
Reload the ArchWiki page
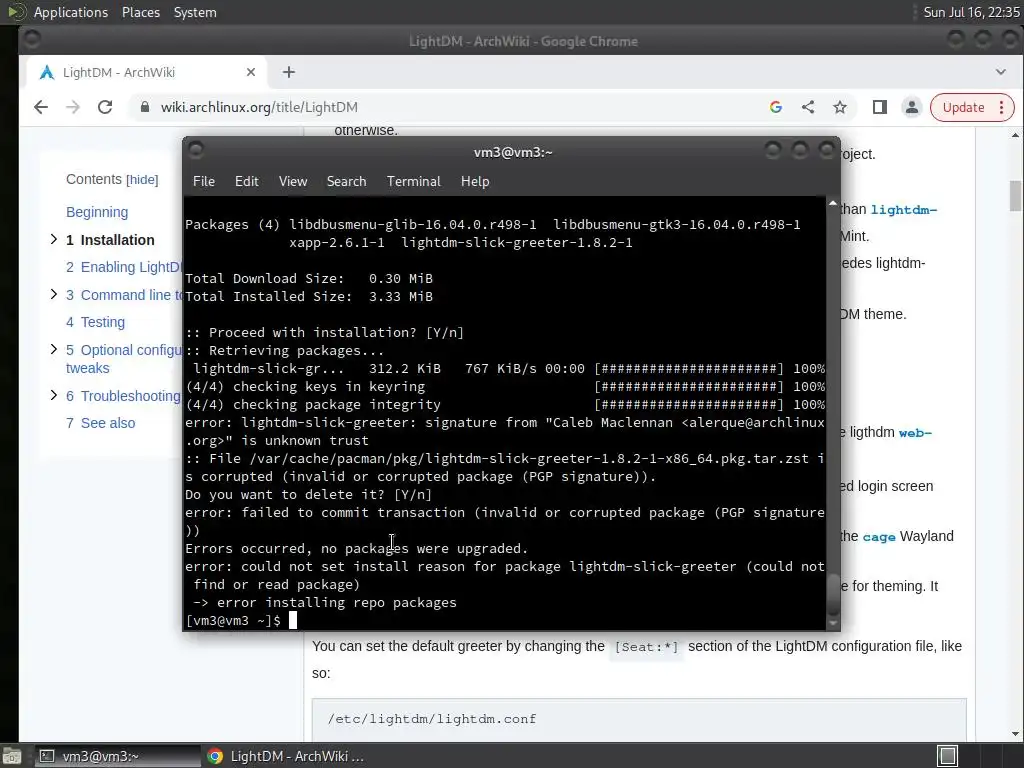(x=104, y=107)
